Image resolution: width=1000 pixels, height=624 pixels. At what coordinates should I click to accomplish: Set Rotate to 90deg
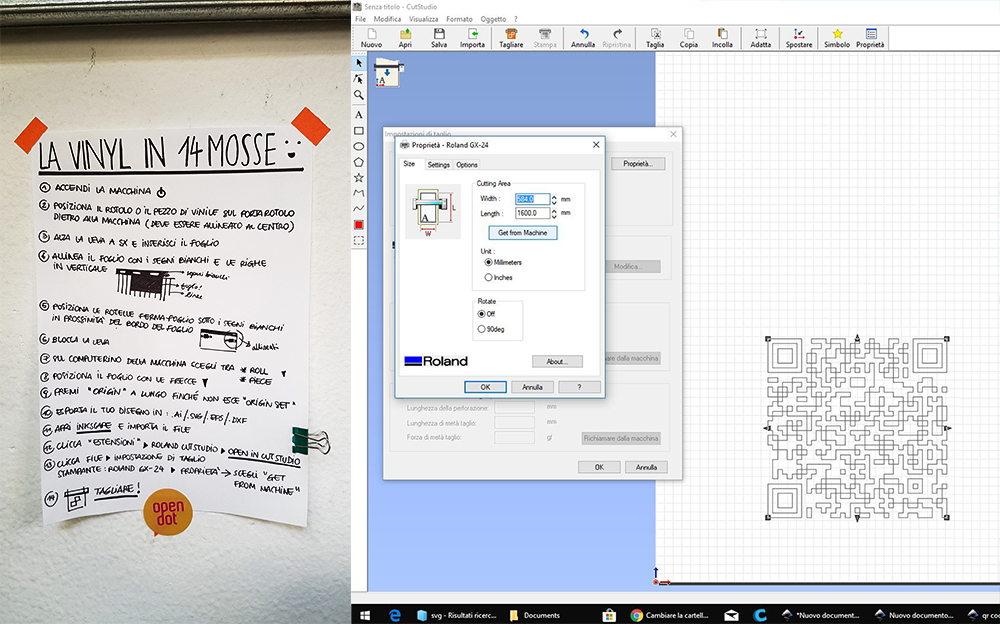coord(482,329)
